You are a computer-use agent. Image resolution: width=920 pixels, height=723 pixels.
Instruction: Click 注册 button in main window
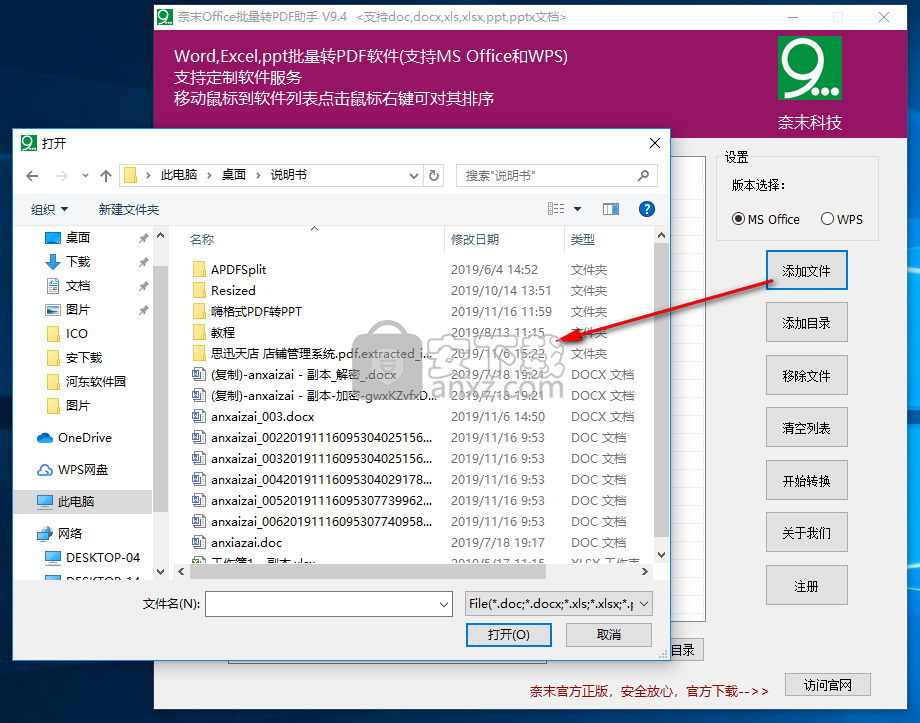806,586
